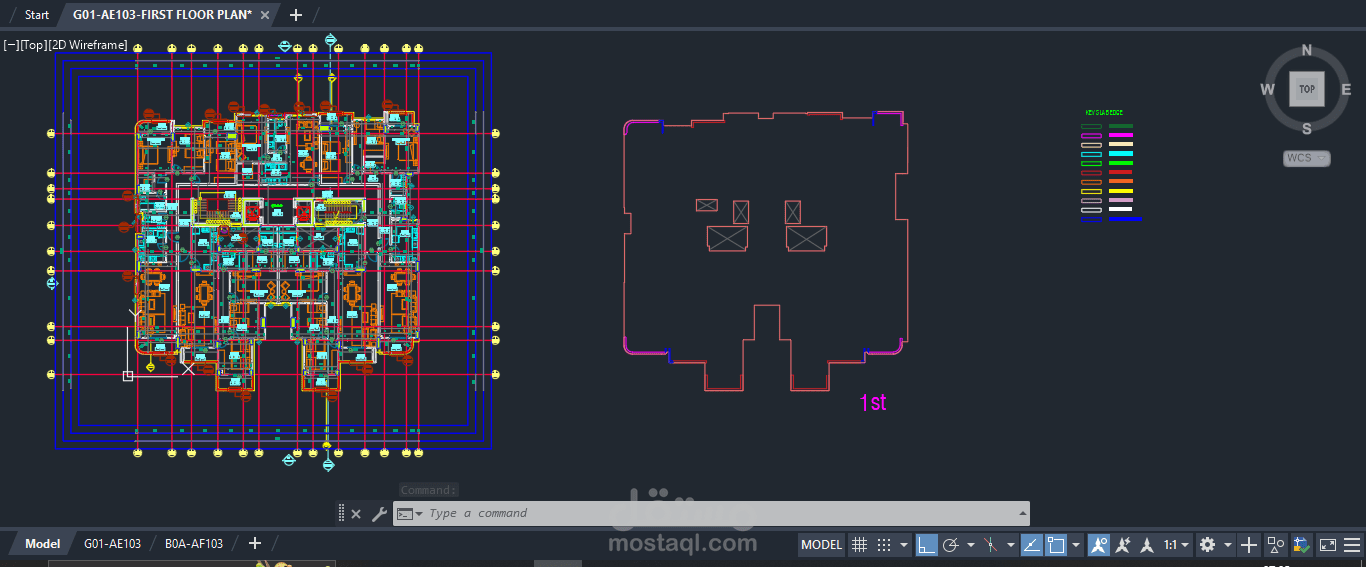Click the annotation visibility icon
This screenshot has height=567, width=1366.
tap(1099, 545)
